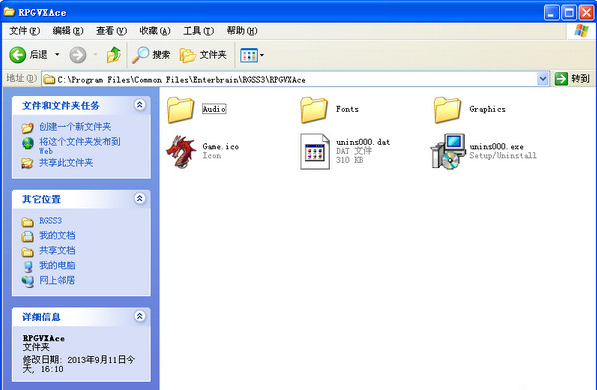Open the 编辑(E) menu
The image size is (597, 390).
click(68, 30)
